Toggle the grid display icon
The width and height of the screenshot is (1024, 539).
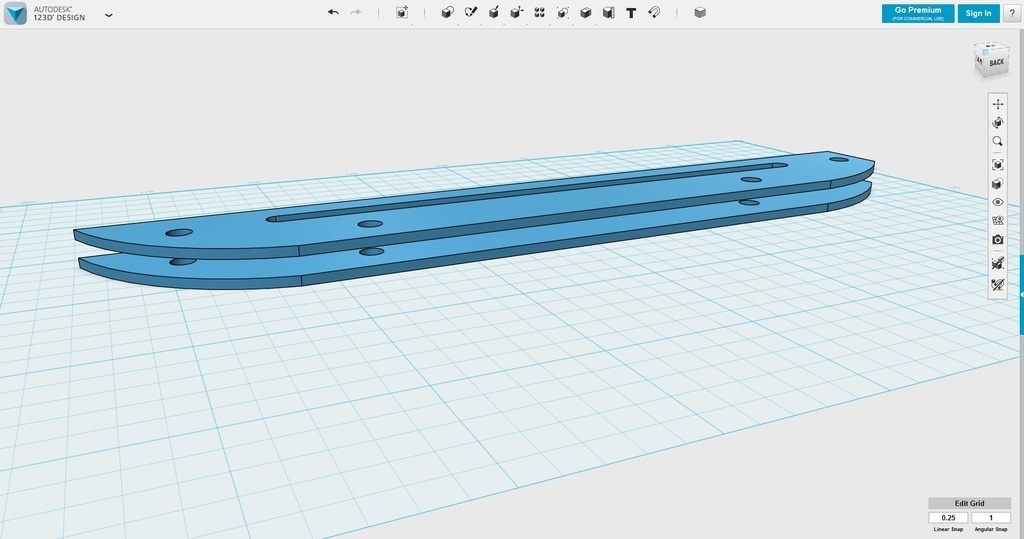click(x=997, y=221)
